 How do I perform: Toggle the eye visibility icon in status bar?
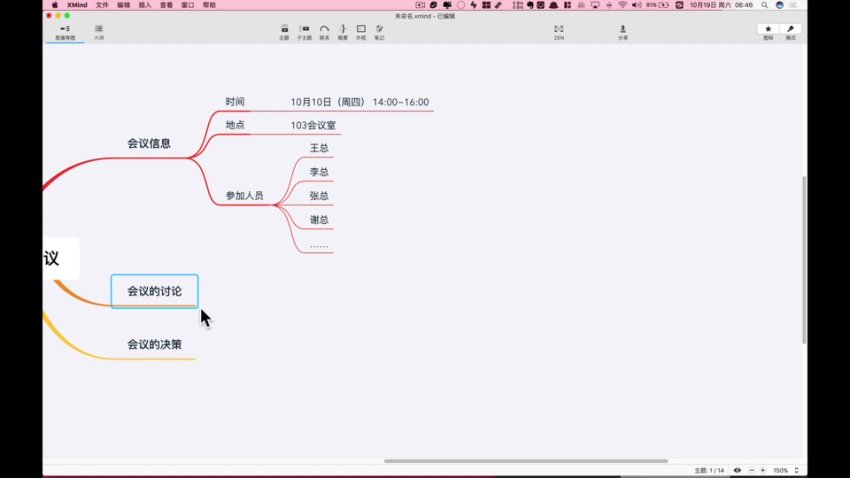(x=737, y=470)
